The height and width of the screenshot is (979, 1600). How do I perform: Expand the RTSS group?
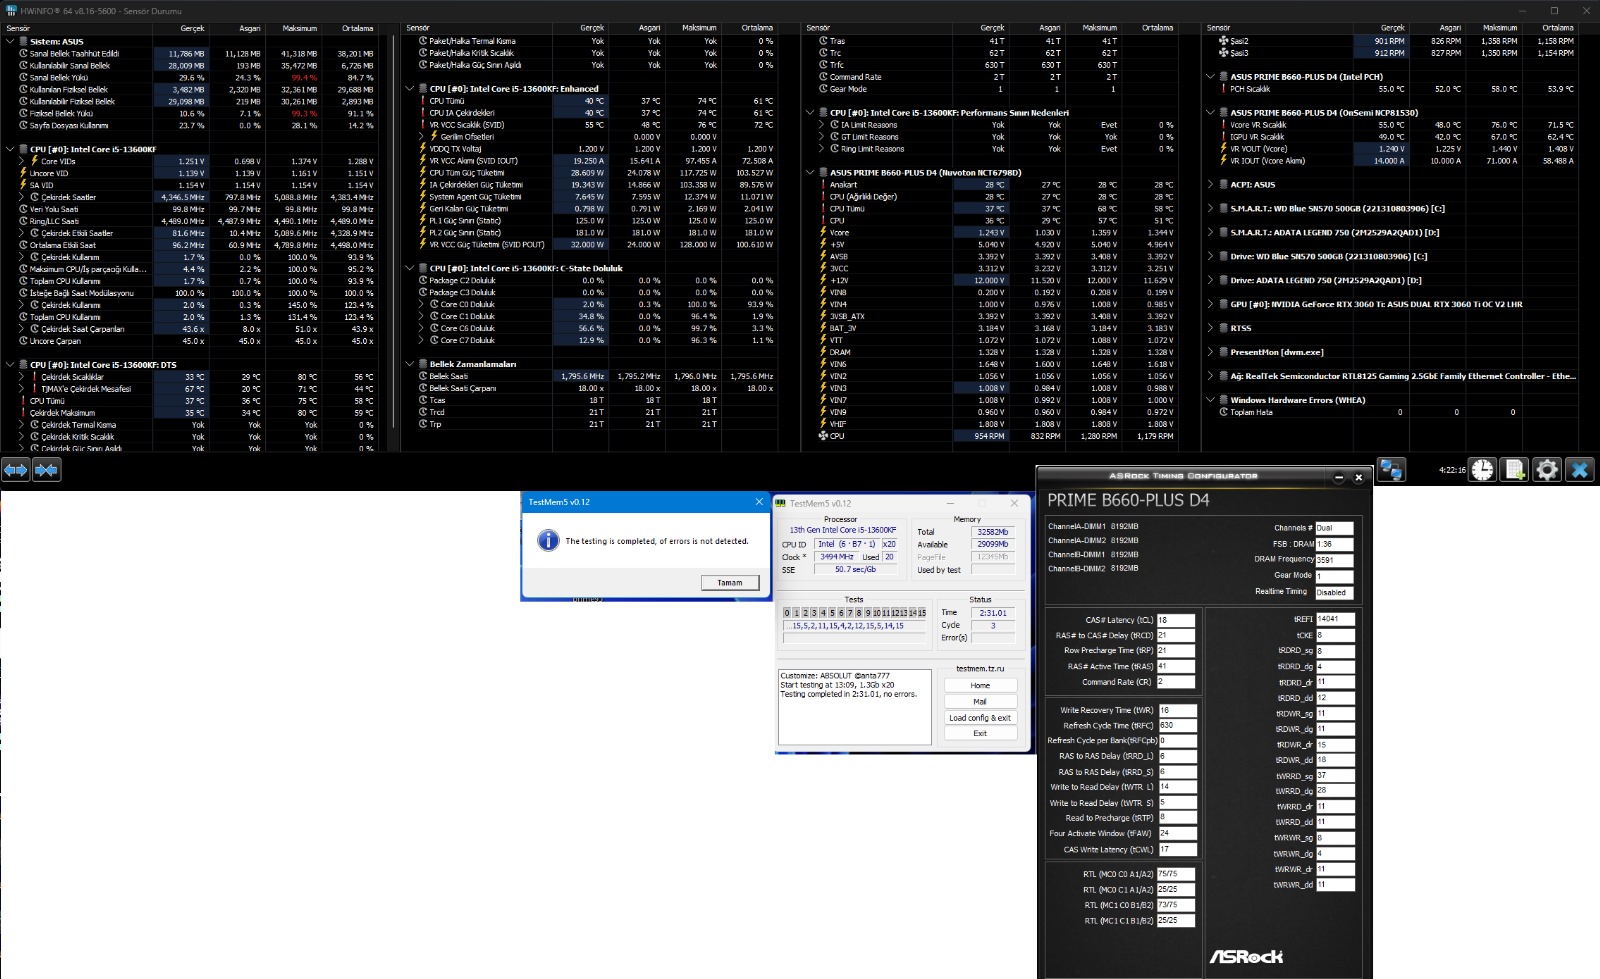click(x=1210, y=328)
